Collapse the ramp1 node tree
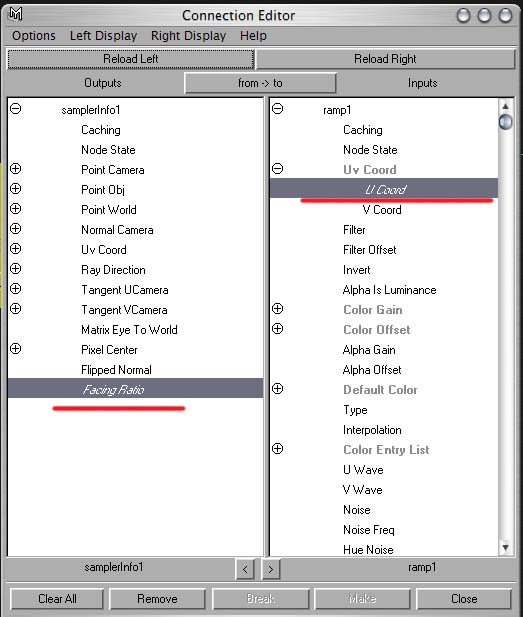Image resolution: width=523 pixels, height=617 pixels. 277,109
